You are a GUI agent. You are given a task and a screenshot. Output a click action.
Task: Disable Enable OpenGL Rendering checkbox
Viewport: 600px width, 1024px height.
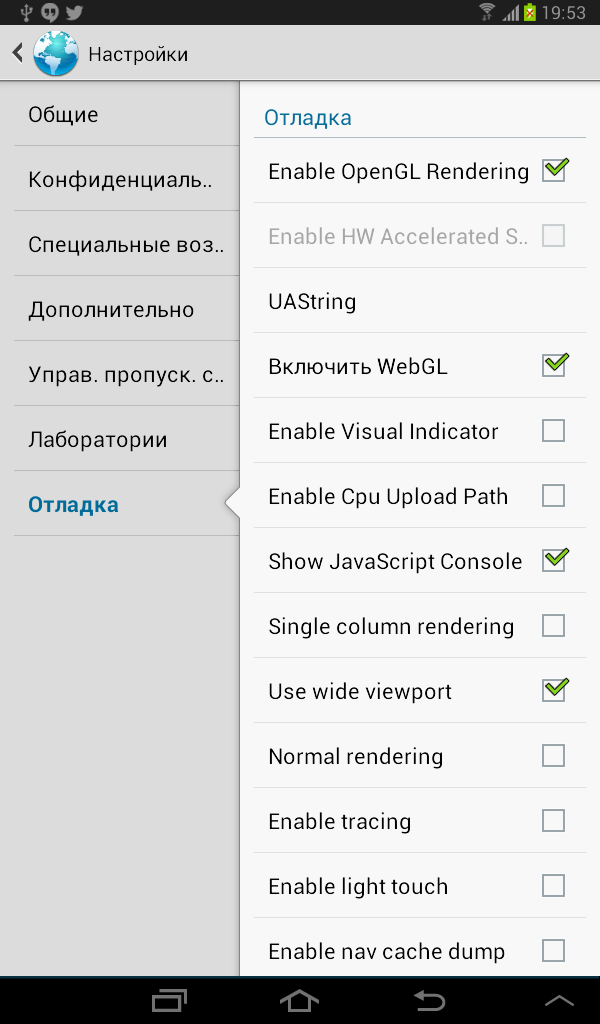pyautogui.click(x=554, y=171)
